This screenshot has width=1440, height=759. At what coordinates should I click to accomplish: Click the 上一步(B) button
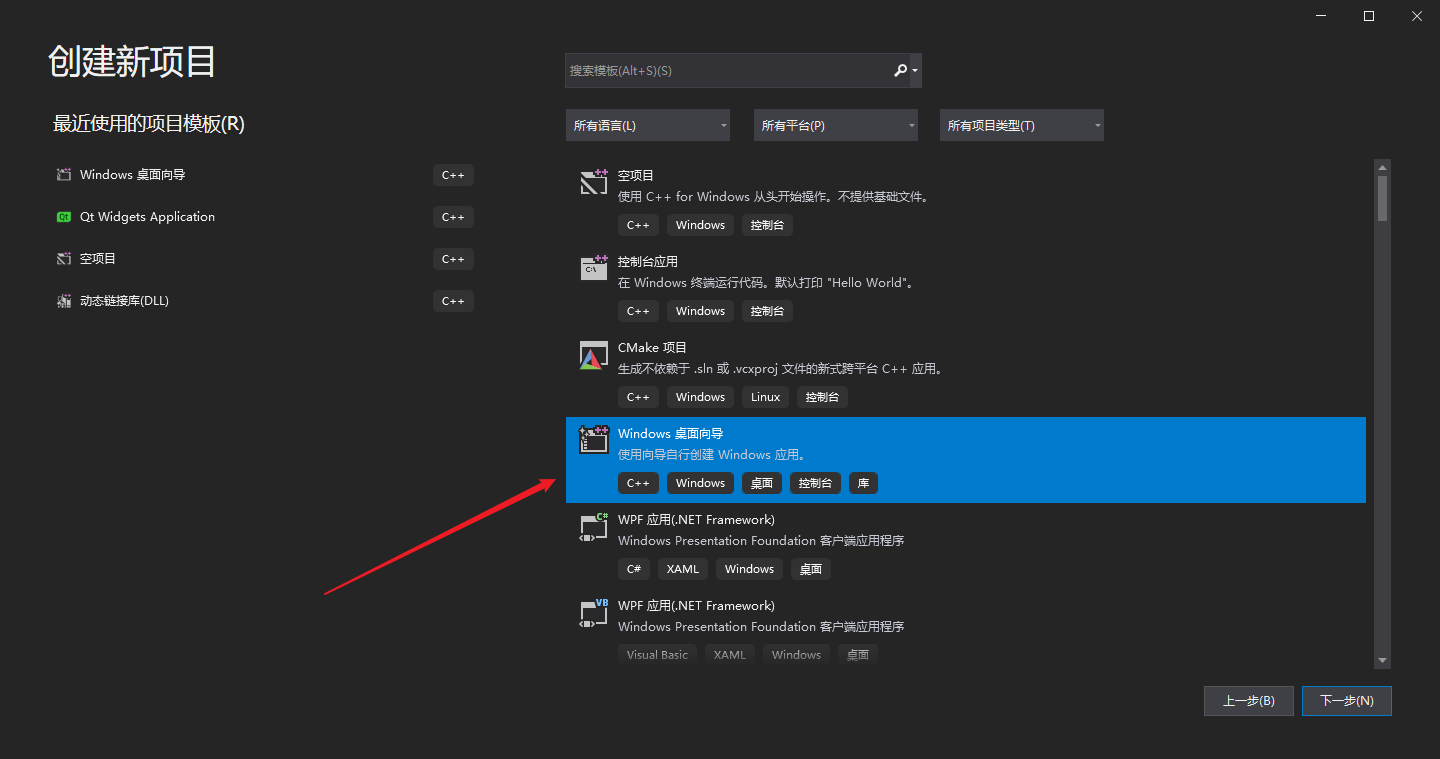point(1249,701)
